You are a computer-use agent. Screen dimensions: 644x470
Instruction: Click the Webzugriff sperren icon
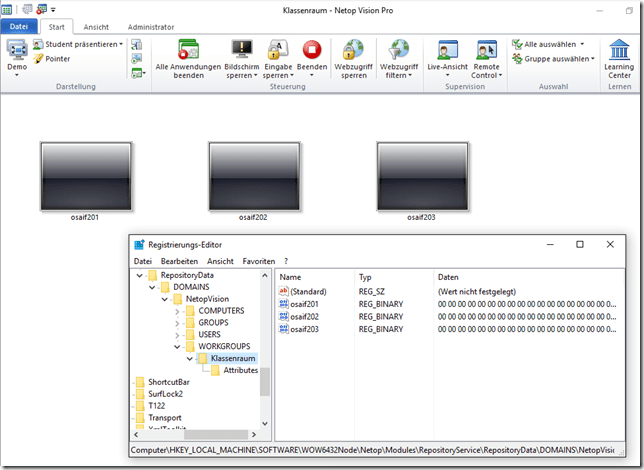tap(351, 49)
